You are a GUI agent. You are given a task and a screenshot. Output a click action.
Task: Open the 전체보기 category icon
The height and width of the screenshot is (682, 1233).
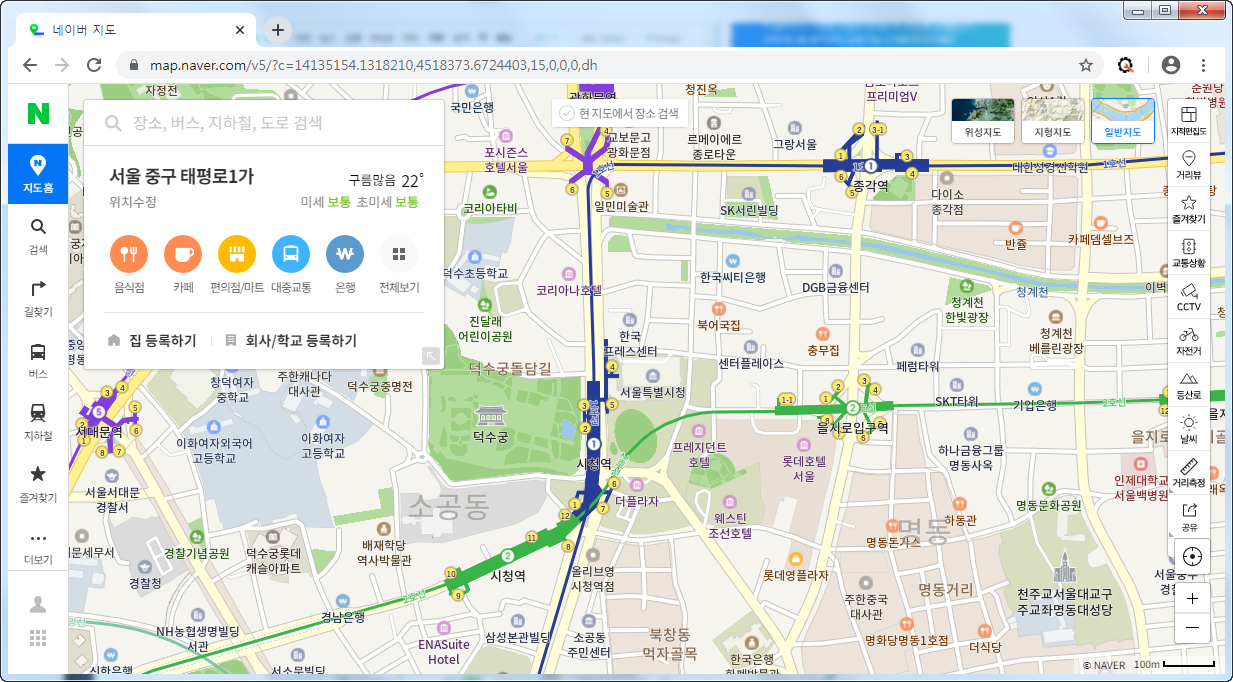pyautogui.click(x=399, y=254)
